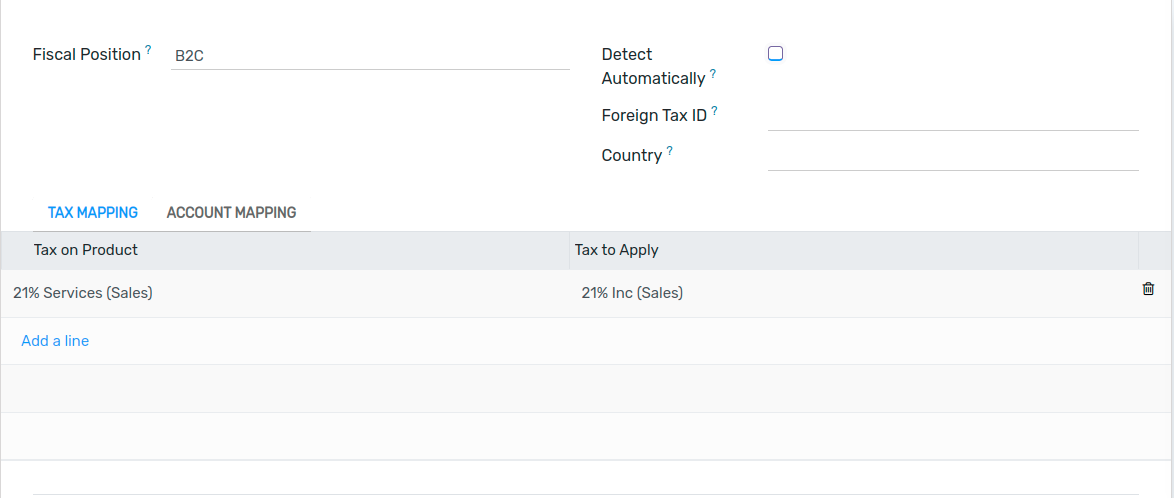Open the Country dropdown field
The width and height of the screenshot is (1174, 498).
pyautogui.click(x=953, y=157)
